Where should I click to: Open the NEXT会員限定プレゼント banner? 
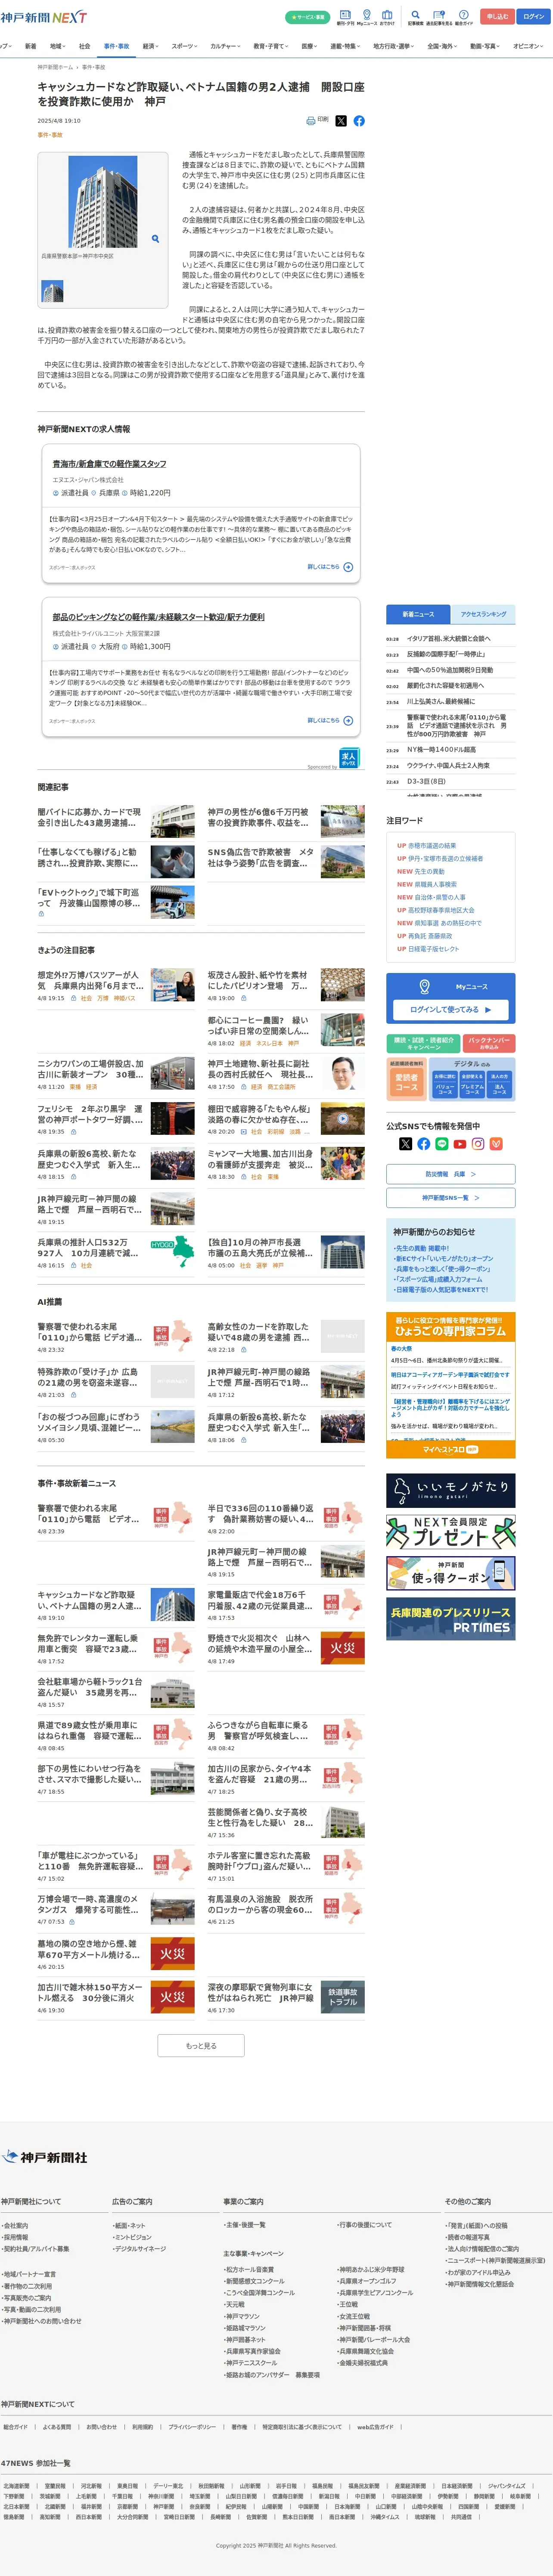click(451, 1533)
